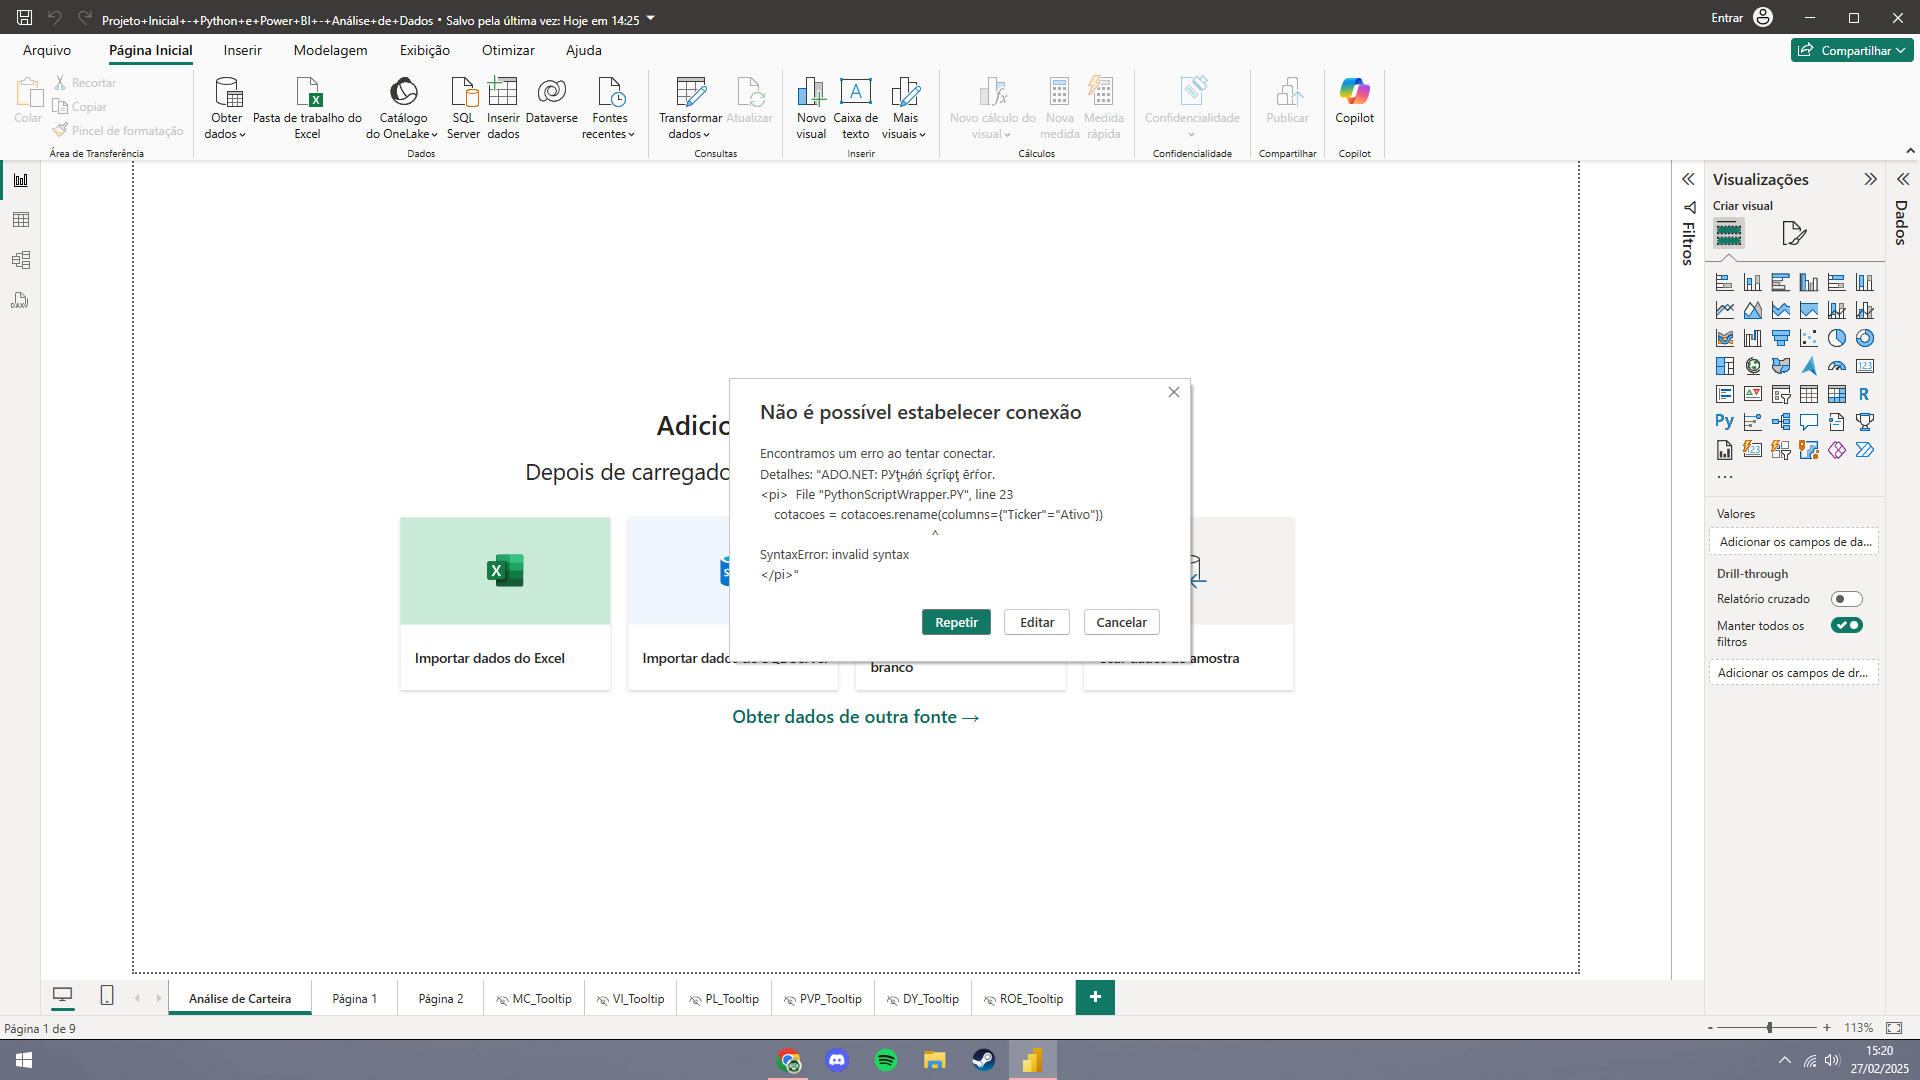Switch to Format visual pane
Viewport: 1920px width, 1080px height.
1794,233
